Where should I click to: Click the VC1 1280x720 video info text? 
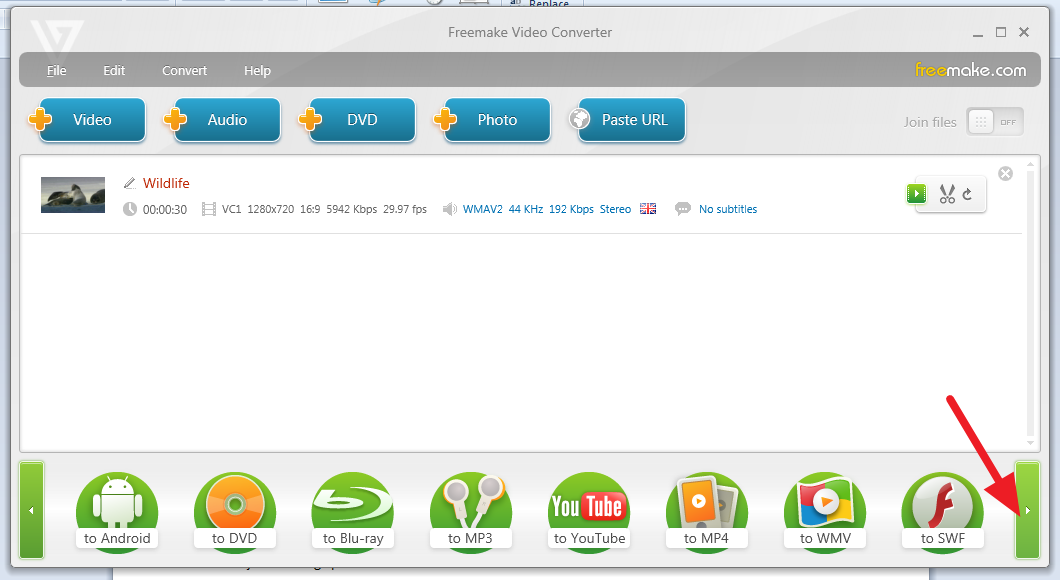point(324,210)
